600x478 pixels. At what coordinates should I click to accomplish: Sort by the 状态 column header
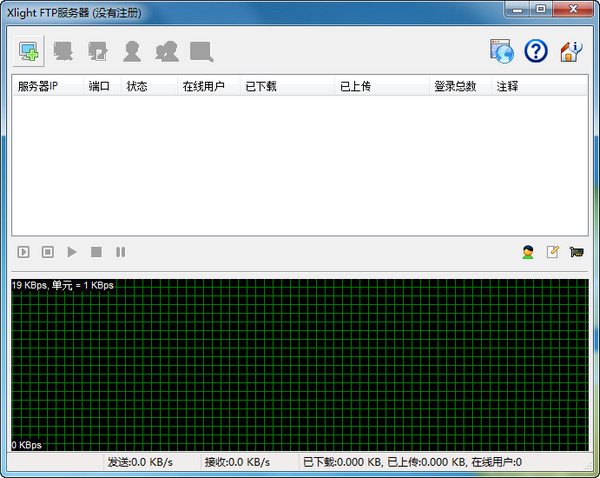tap(150, 86)
